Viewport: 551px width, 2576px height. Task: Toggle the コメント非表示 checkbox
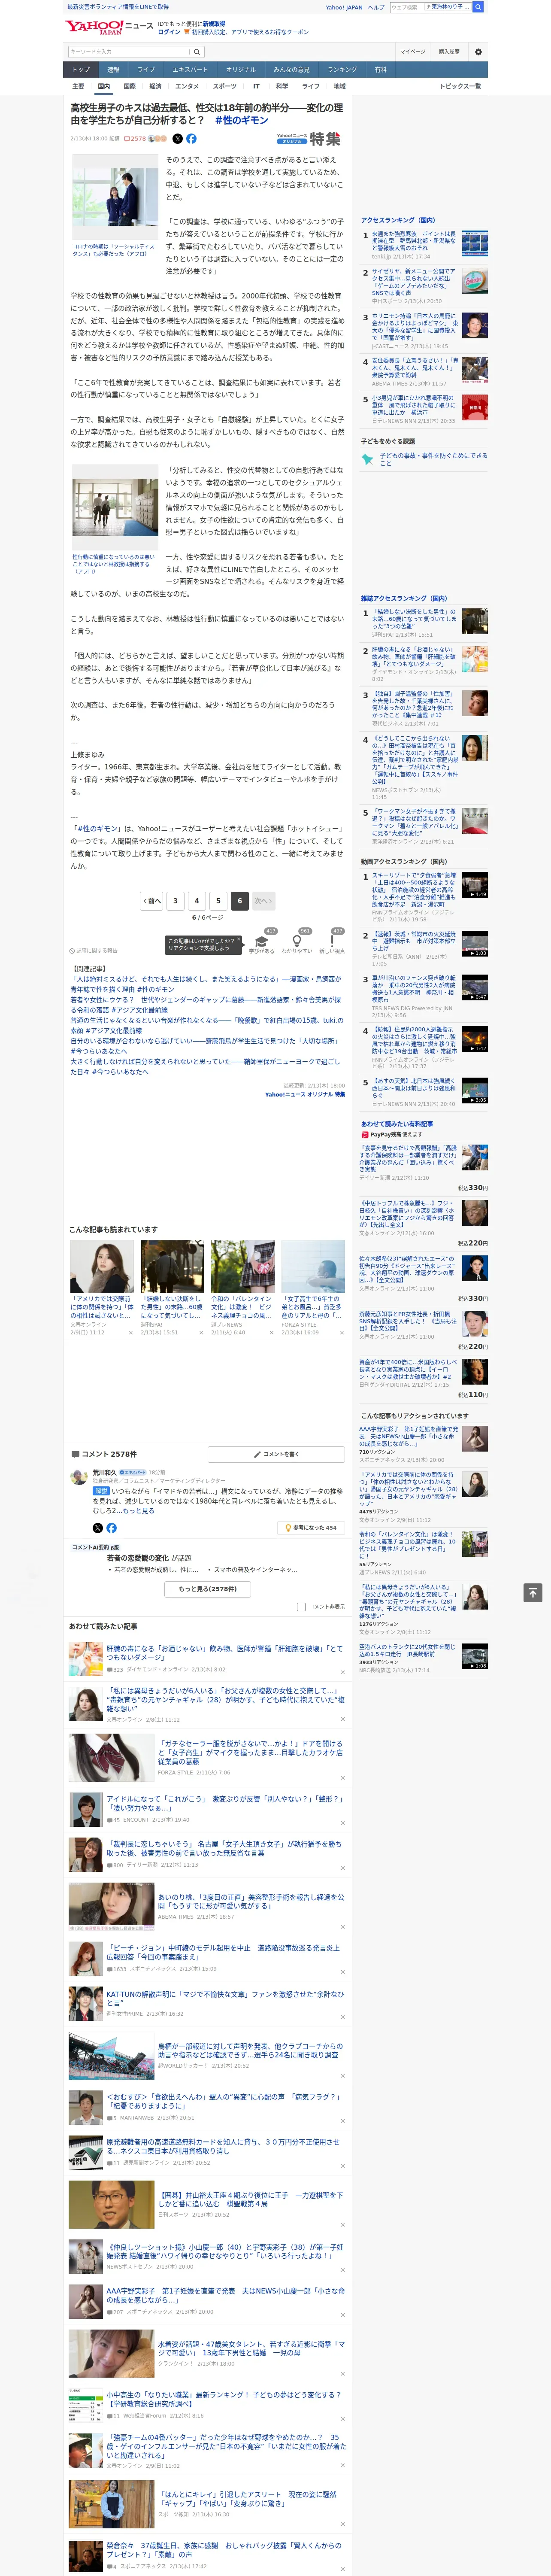tap(301, 1606)
